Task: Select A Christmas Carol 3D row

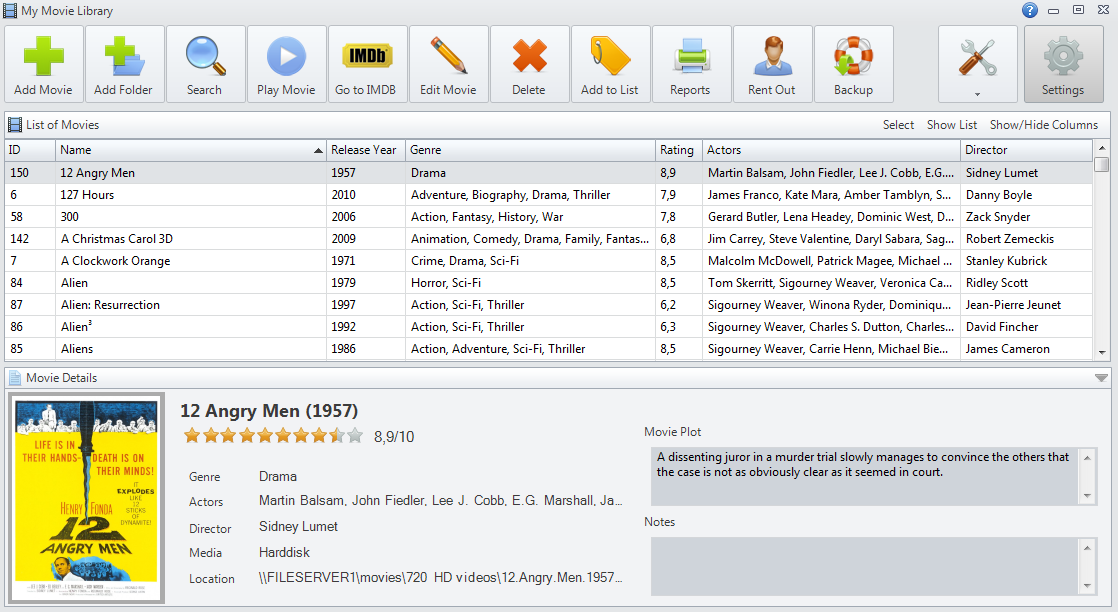Action: [x=548, y=239]
